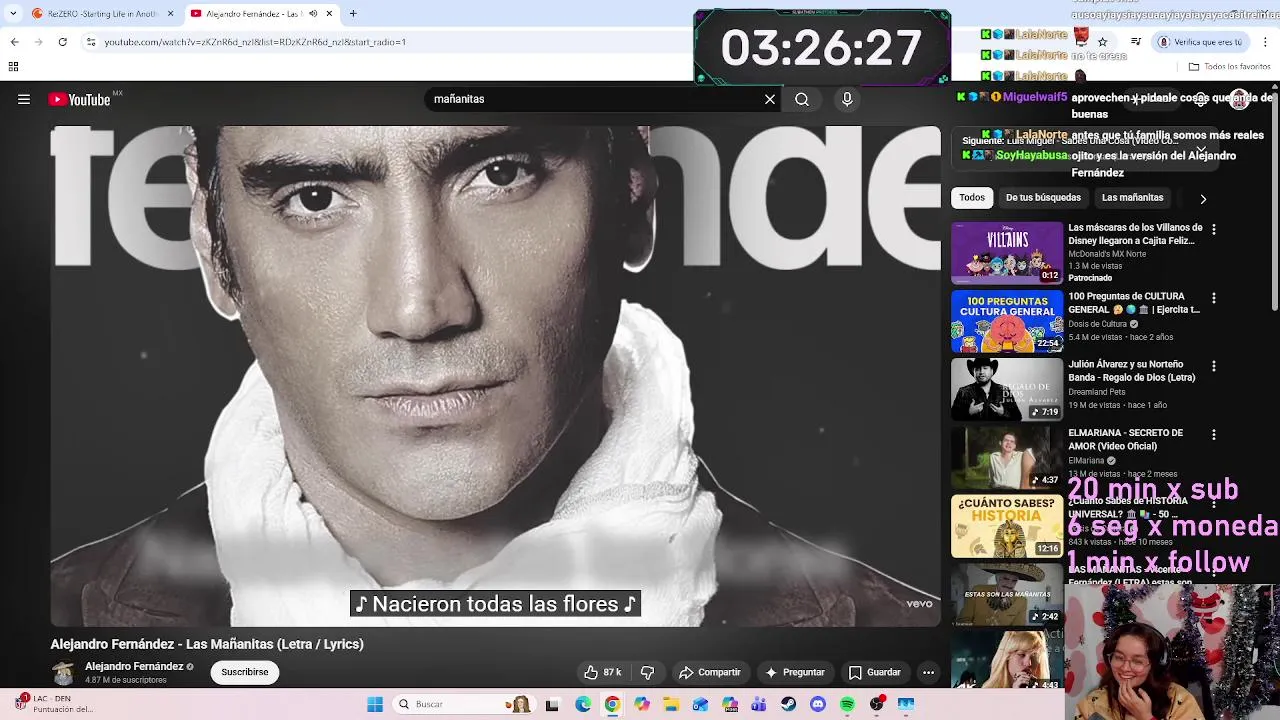The image size is (1280, 720).
Task: Close the Alejandro Fernández tab
Action: point(329,14)
